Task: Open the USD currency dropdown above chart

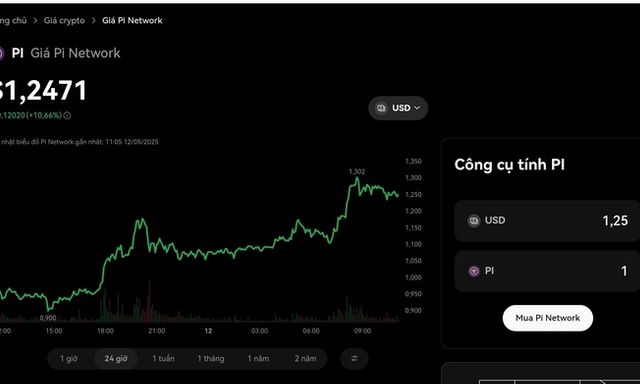Action: pos(398,108)
